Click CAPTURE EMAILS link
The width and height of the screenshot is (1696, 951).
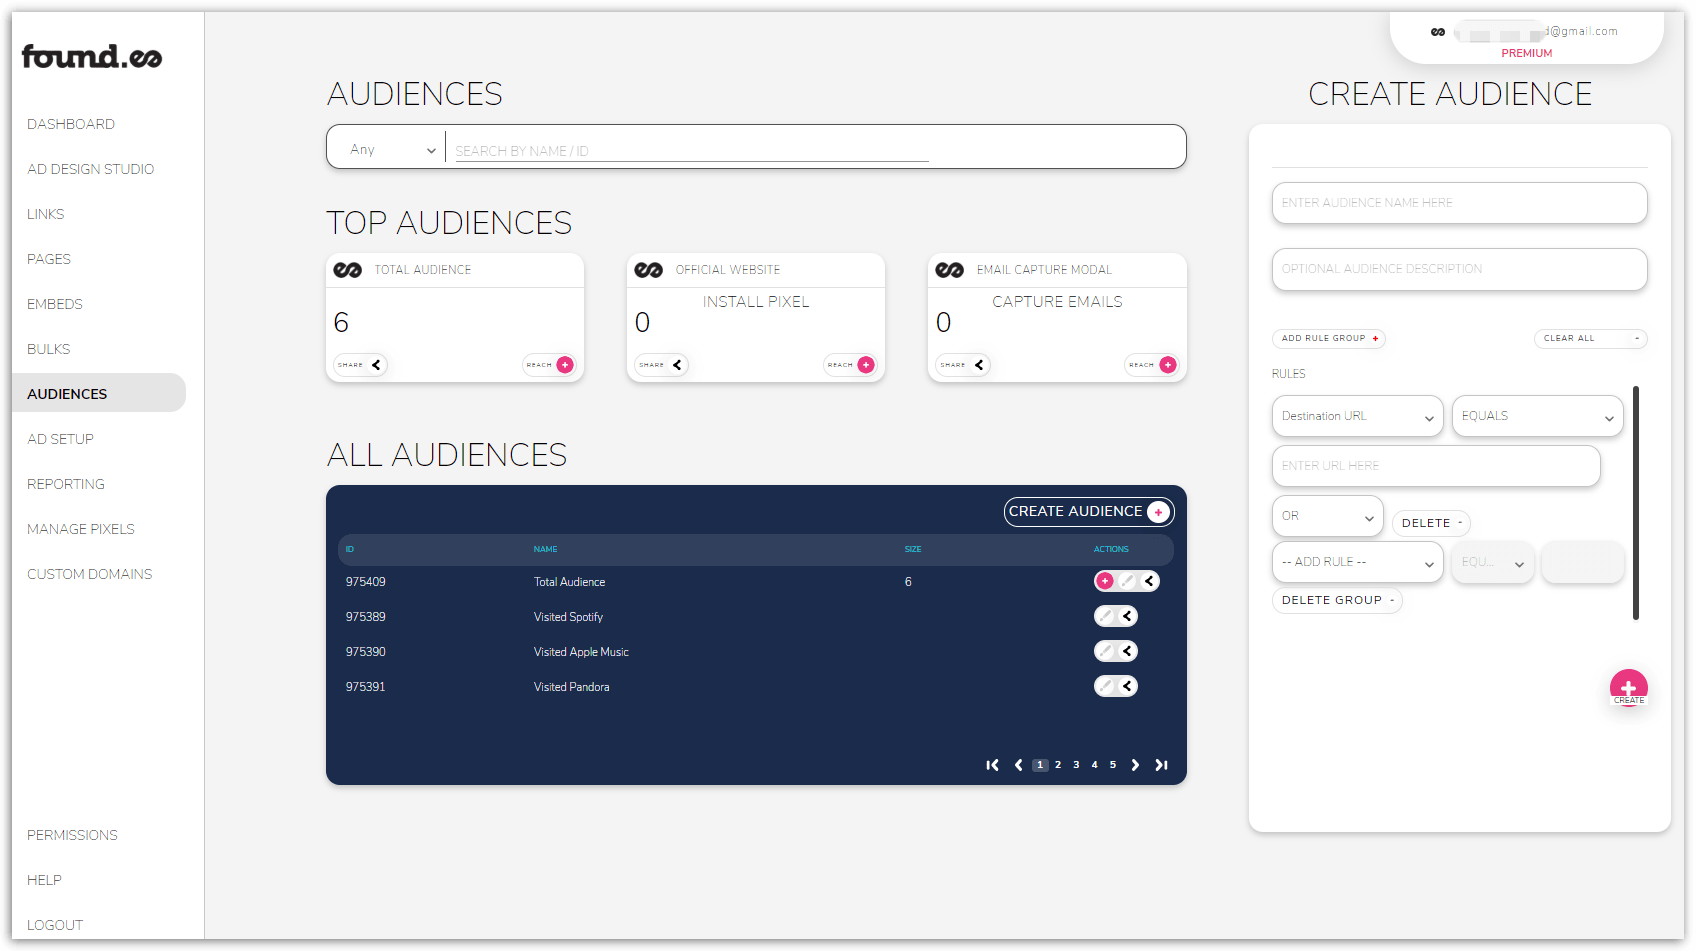pyautogui.click(x=1057, y=302)
